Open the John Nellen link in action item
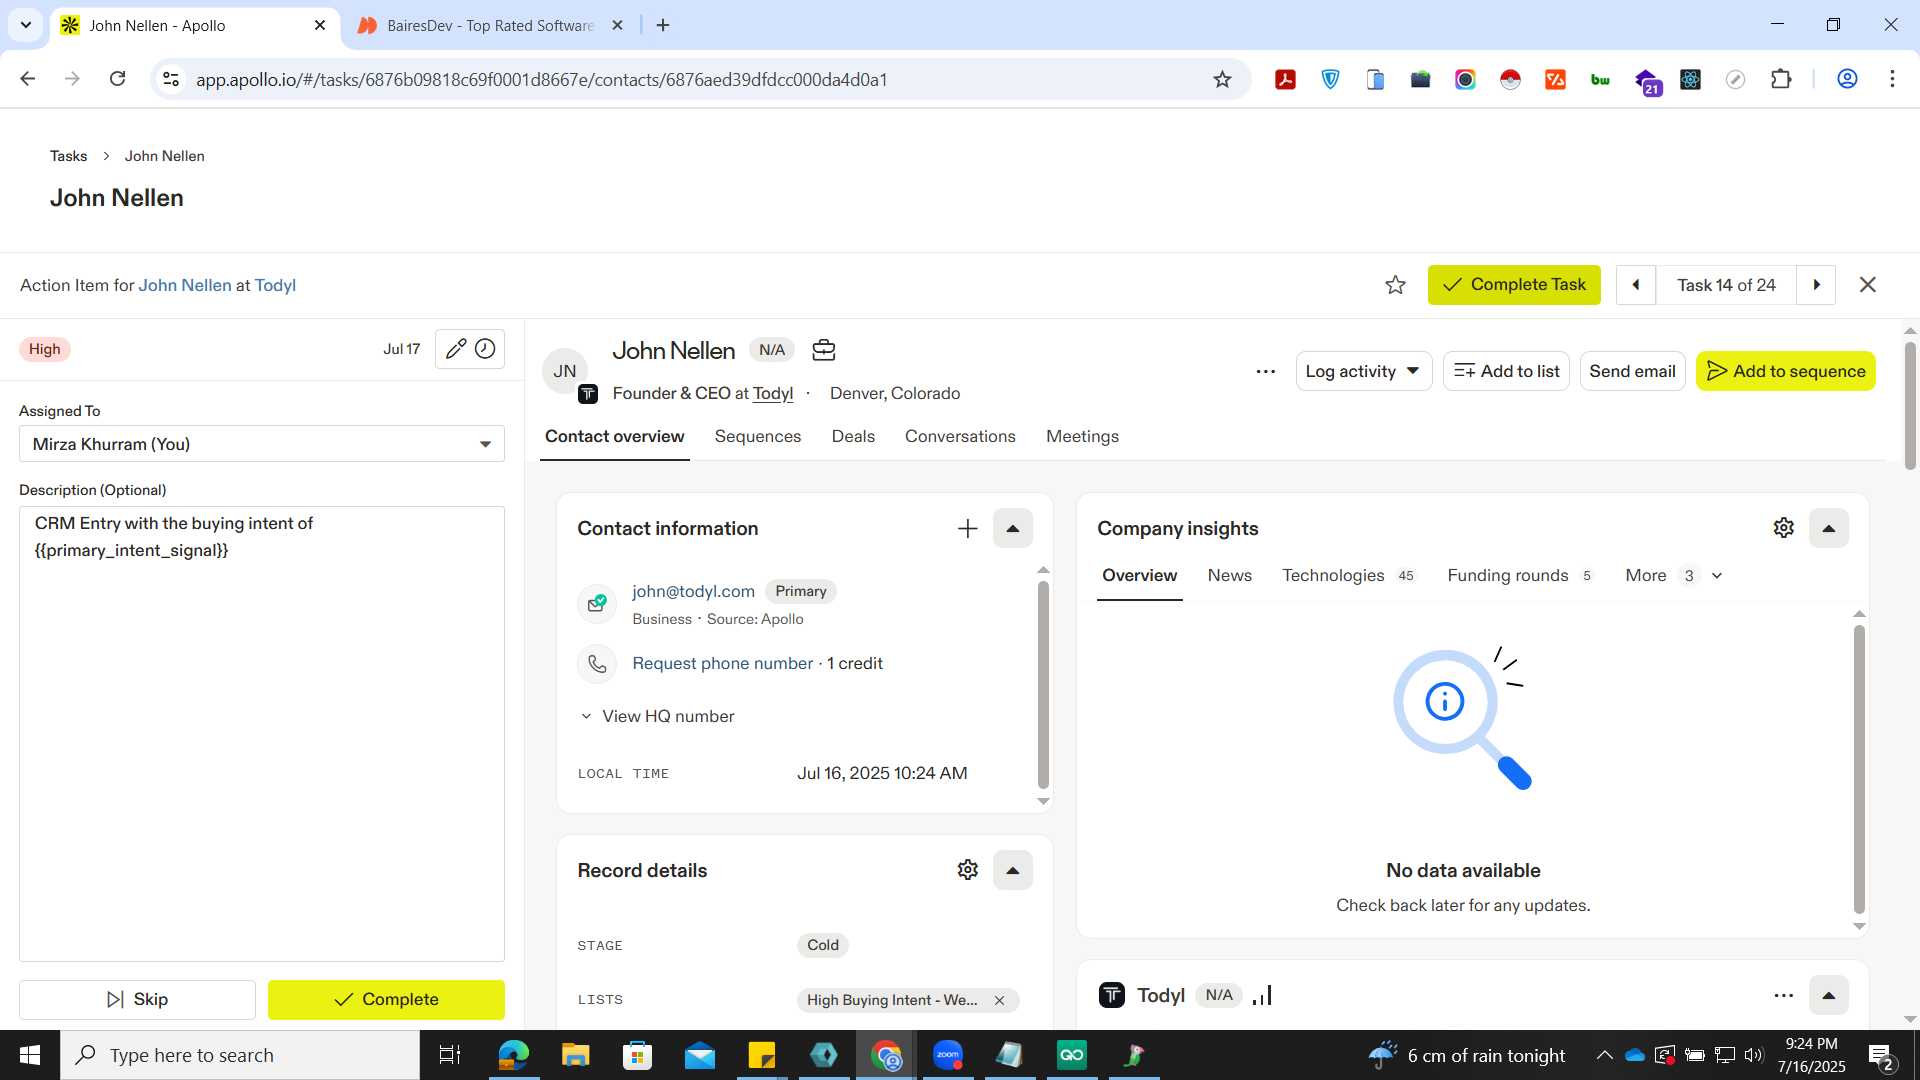This screenshot has width=1920, height=1080. 184,286
